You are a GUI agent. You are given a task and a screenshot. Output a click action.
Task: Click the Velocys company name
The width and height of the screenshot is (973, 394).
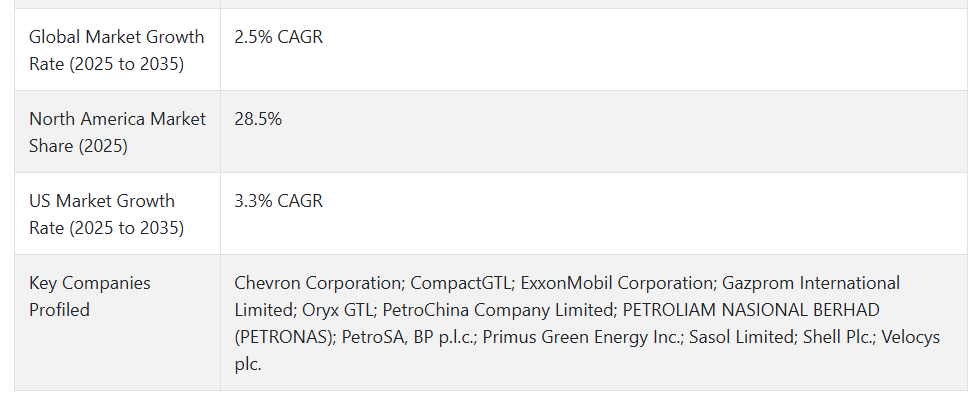910,337
